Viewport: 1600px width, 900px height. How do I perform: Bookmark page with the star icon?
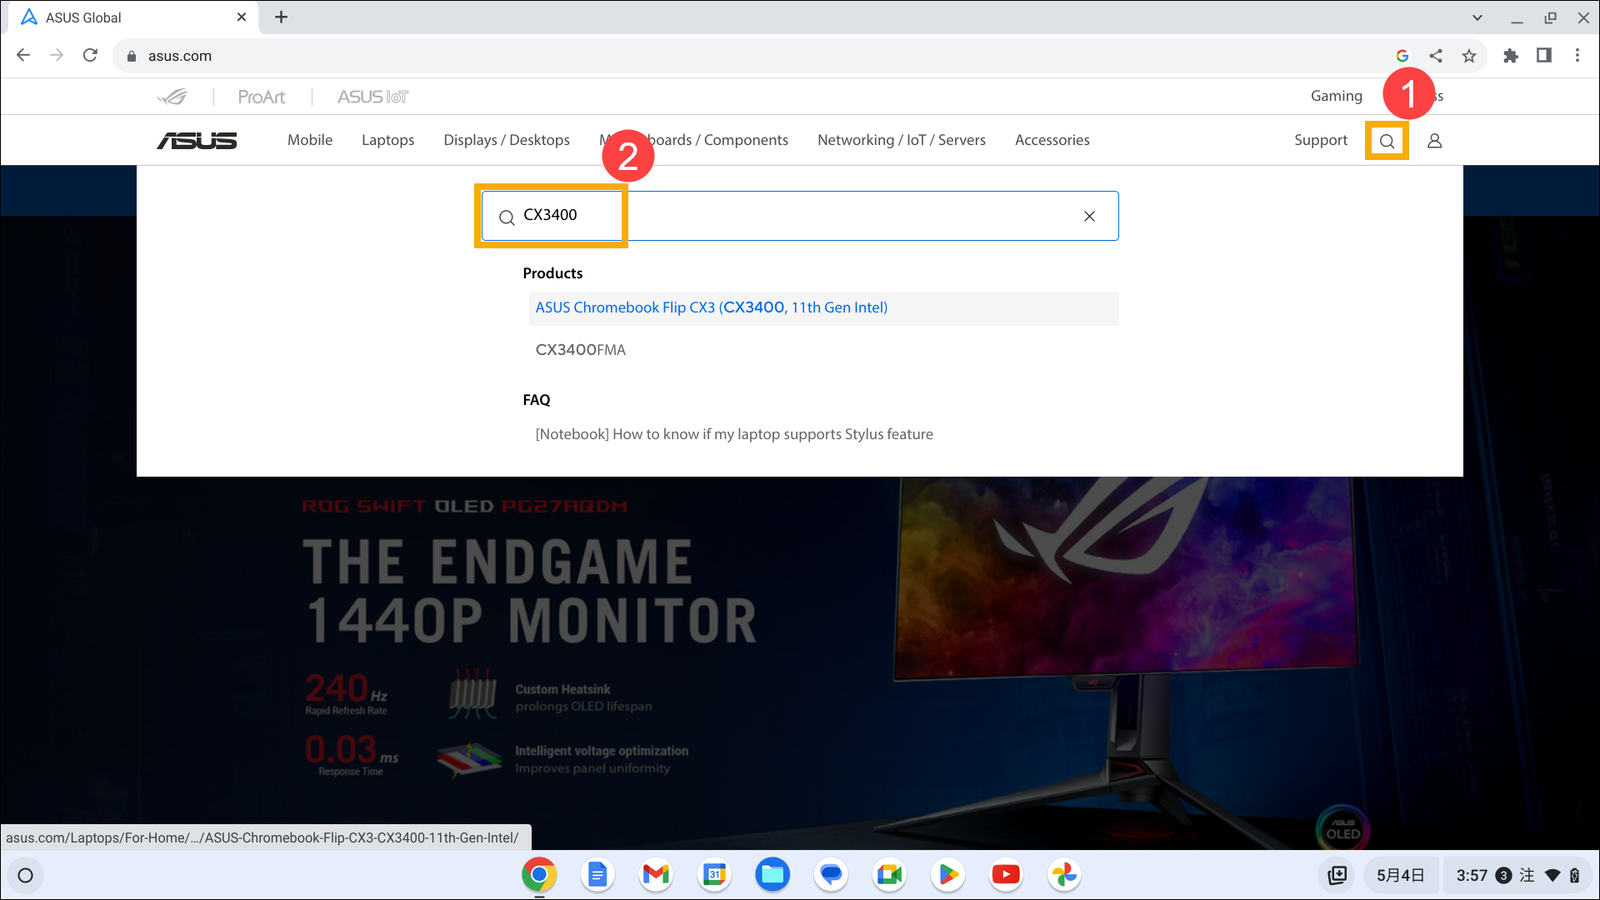[x=1469, y=56]
